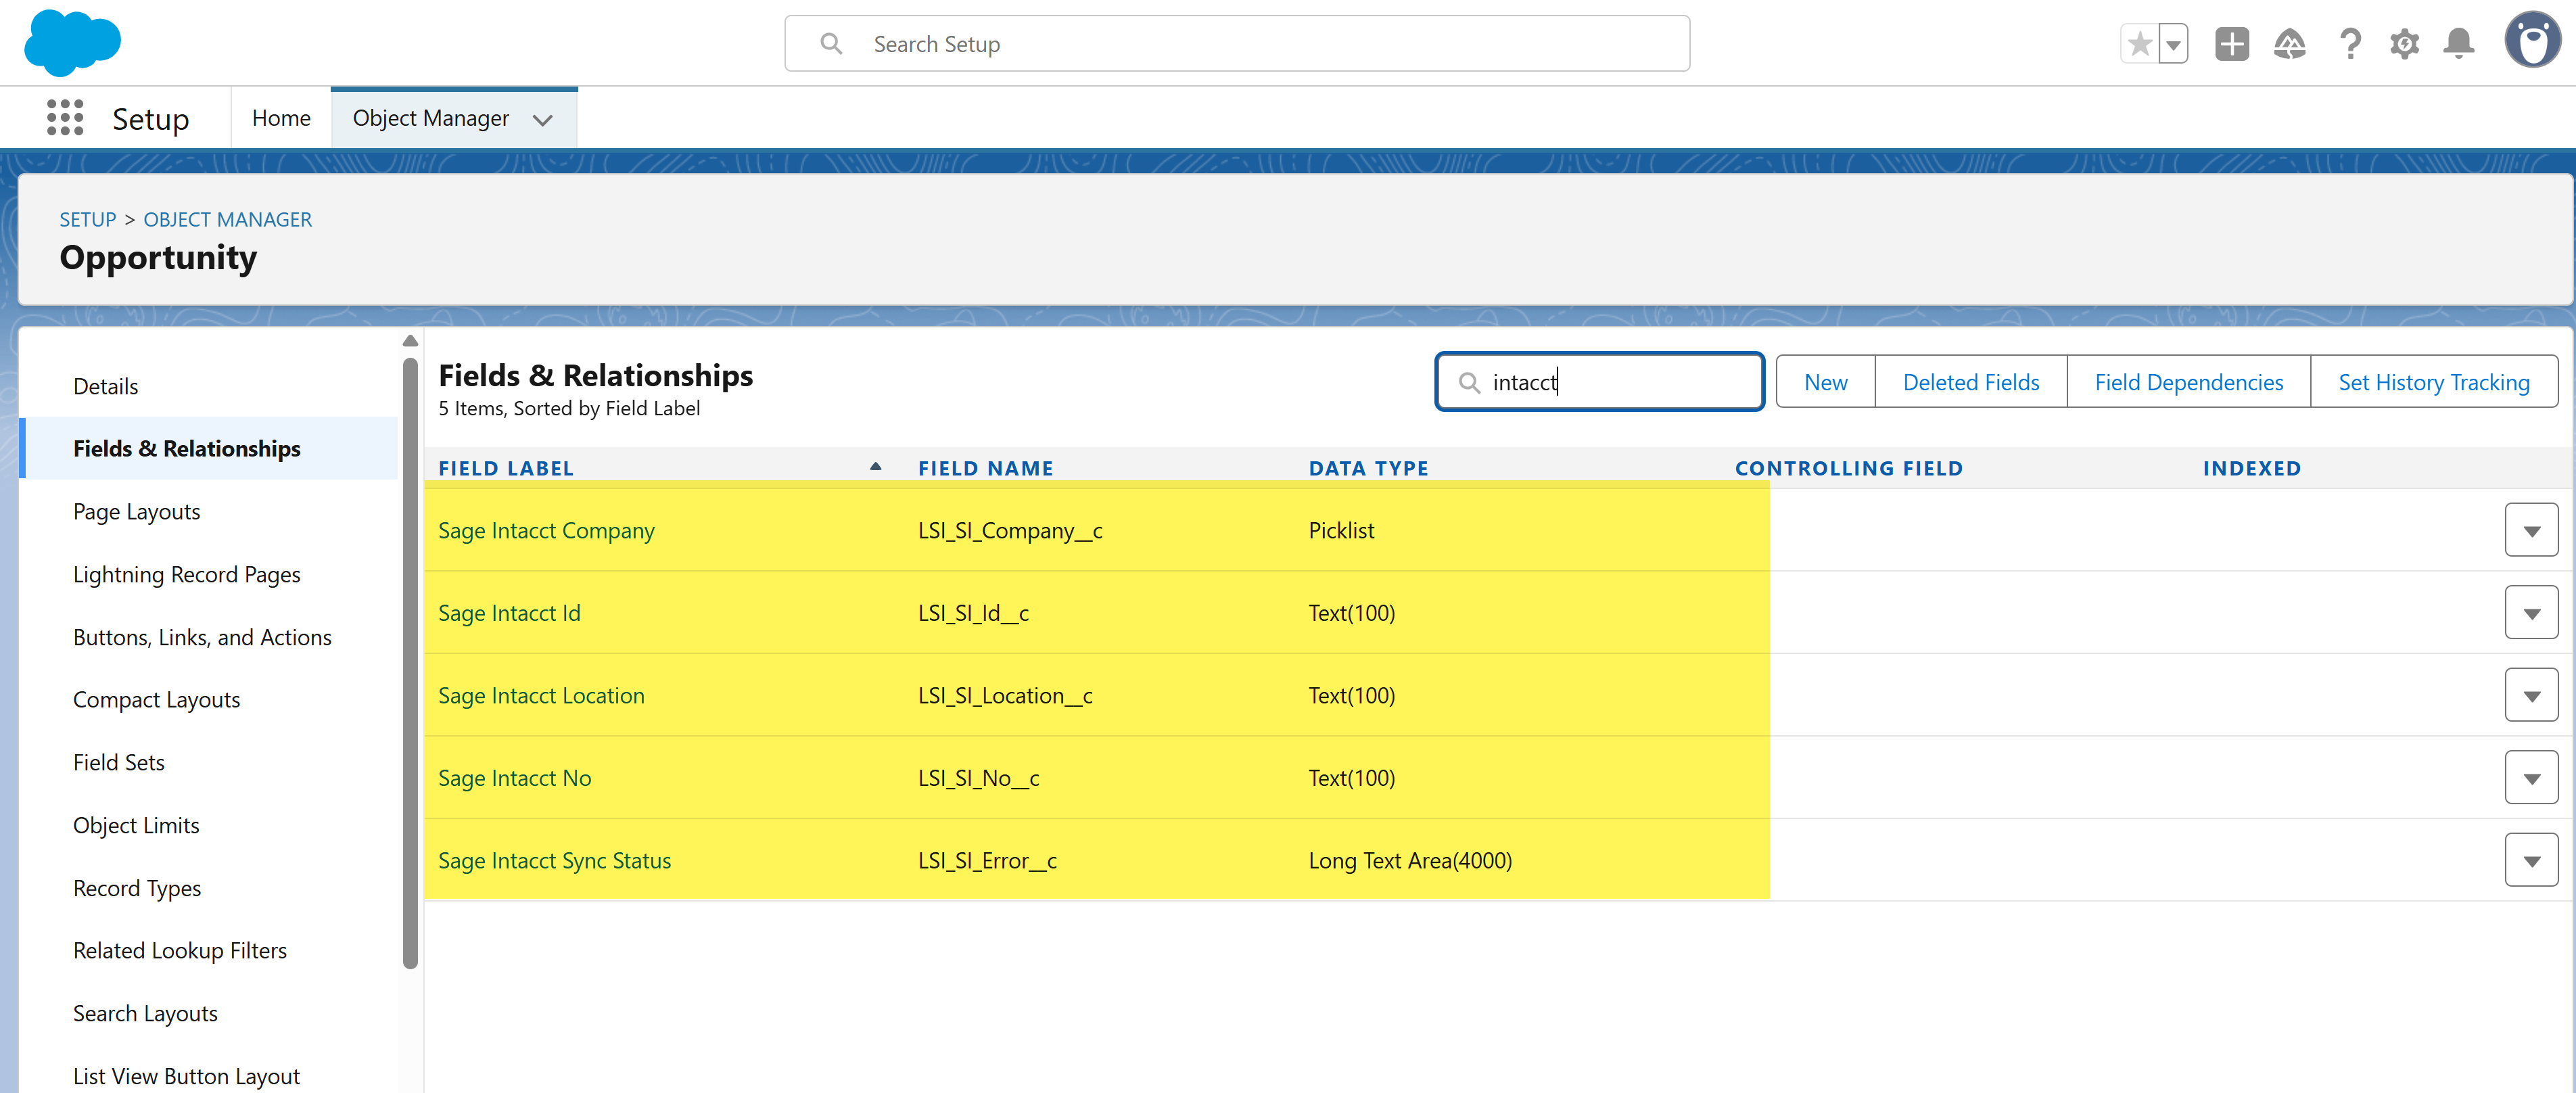Open Lightning Record Pages section
This screenshot has width=2576, height=1093.
(186, 574)
